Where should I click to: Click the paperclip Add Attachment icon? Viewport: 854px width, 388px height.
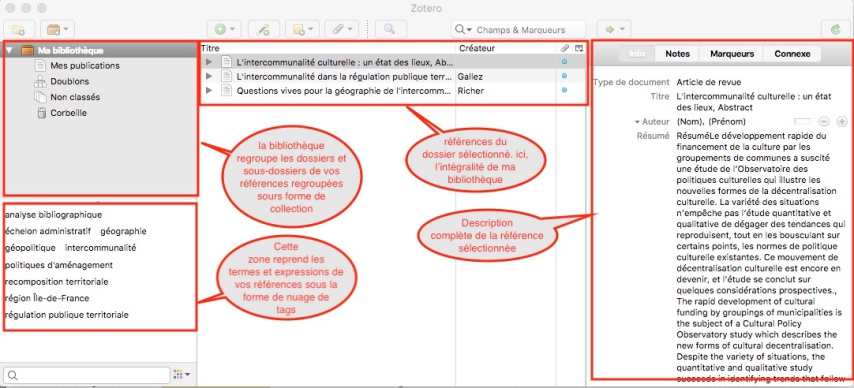point(341,29)
